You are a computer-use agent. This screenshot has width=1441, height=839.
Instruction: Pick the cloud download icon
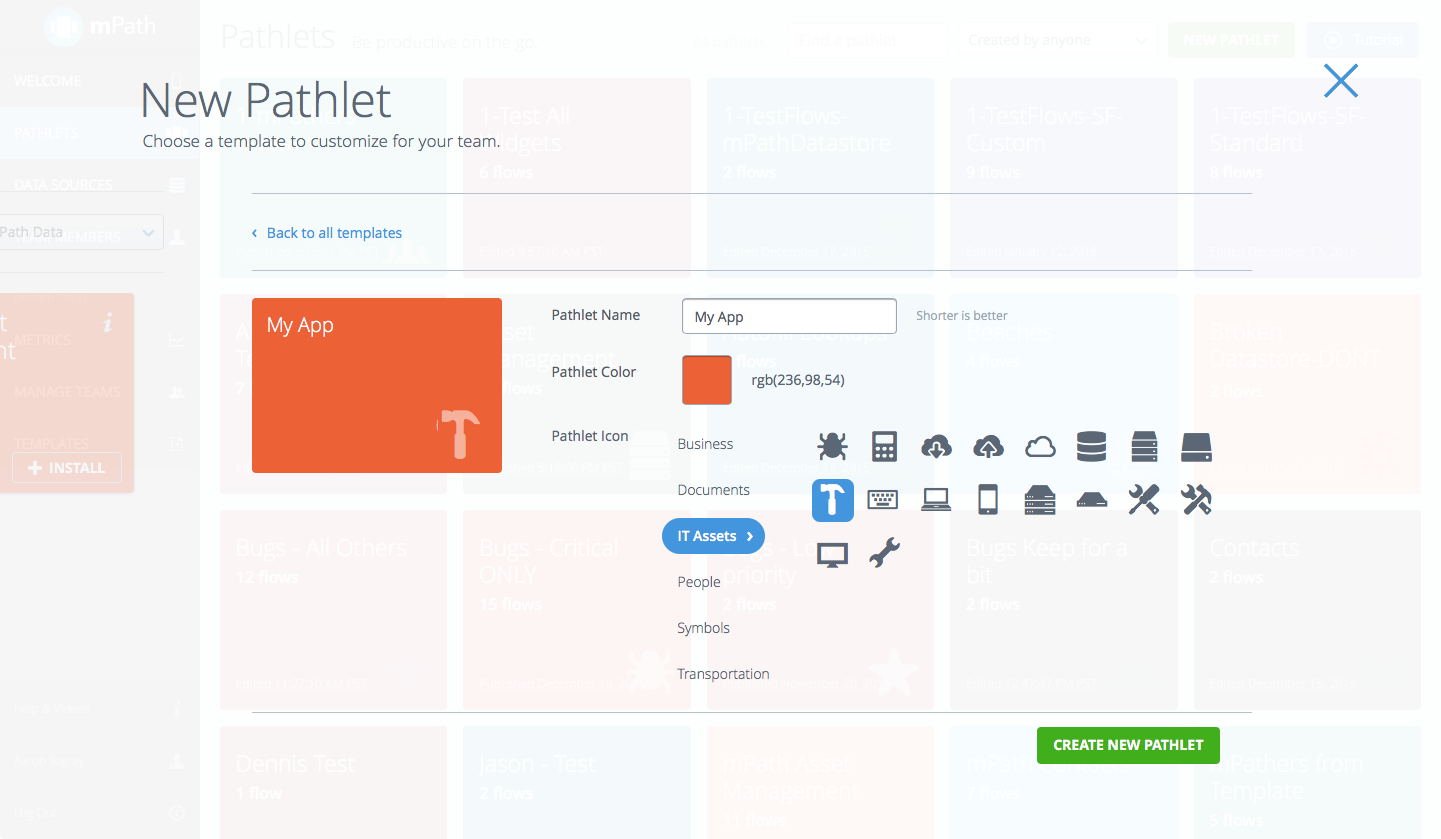936,446
